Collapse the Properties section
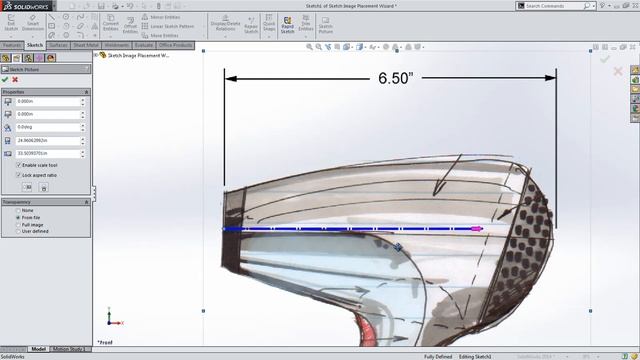The height and width of the screenshot is (360, 640). coord(87,92)
